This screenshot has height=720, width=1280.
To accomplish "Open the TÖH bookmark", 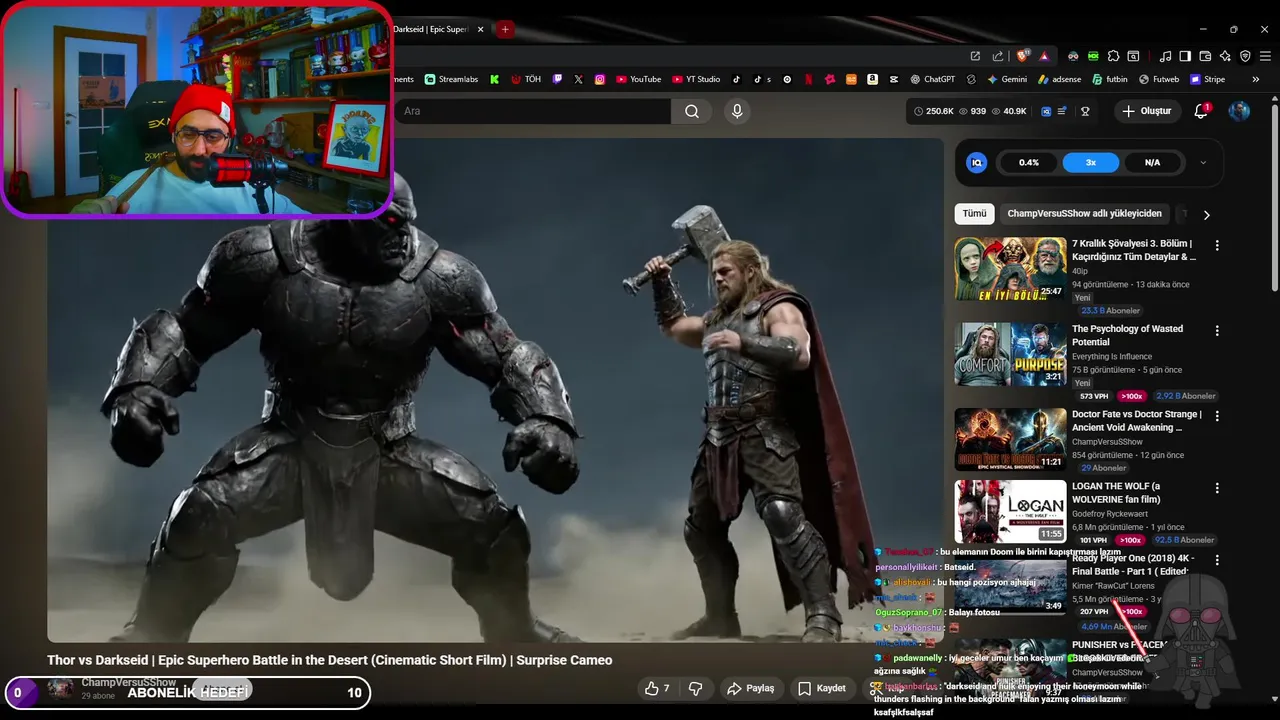I will 526,79.
